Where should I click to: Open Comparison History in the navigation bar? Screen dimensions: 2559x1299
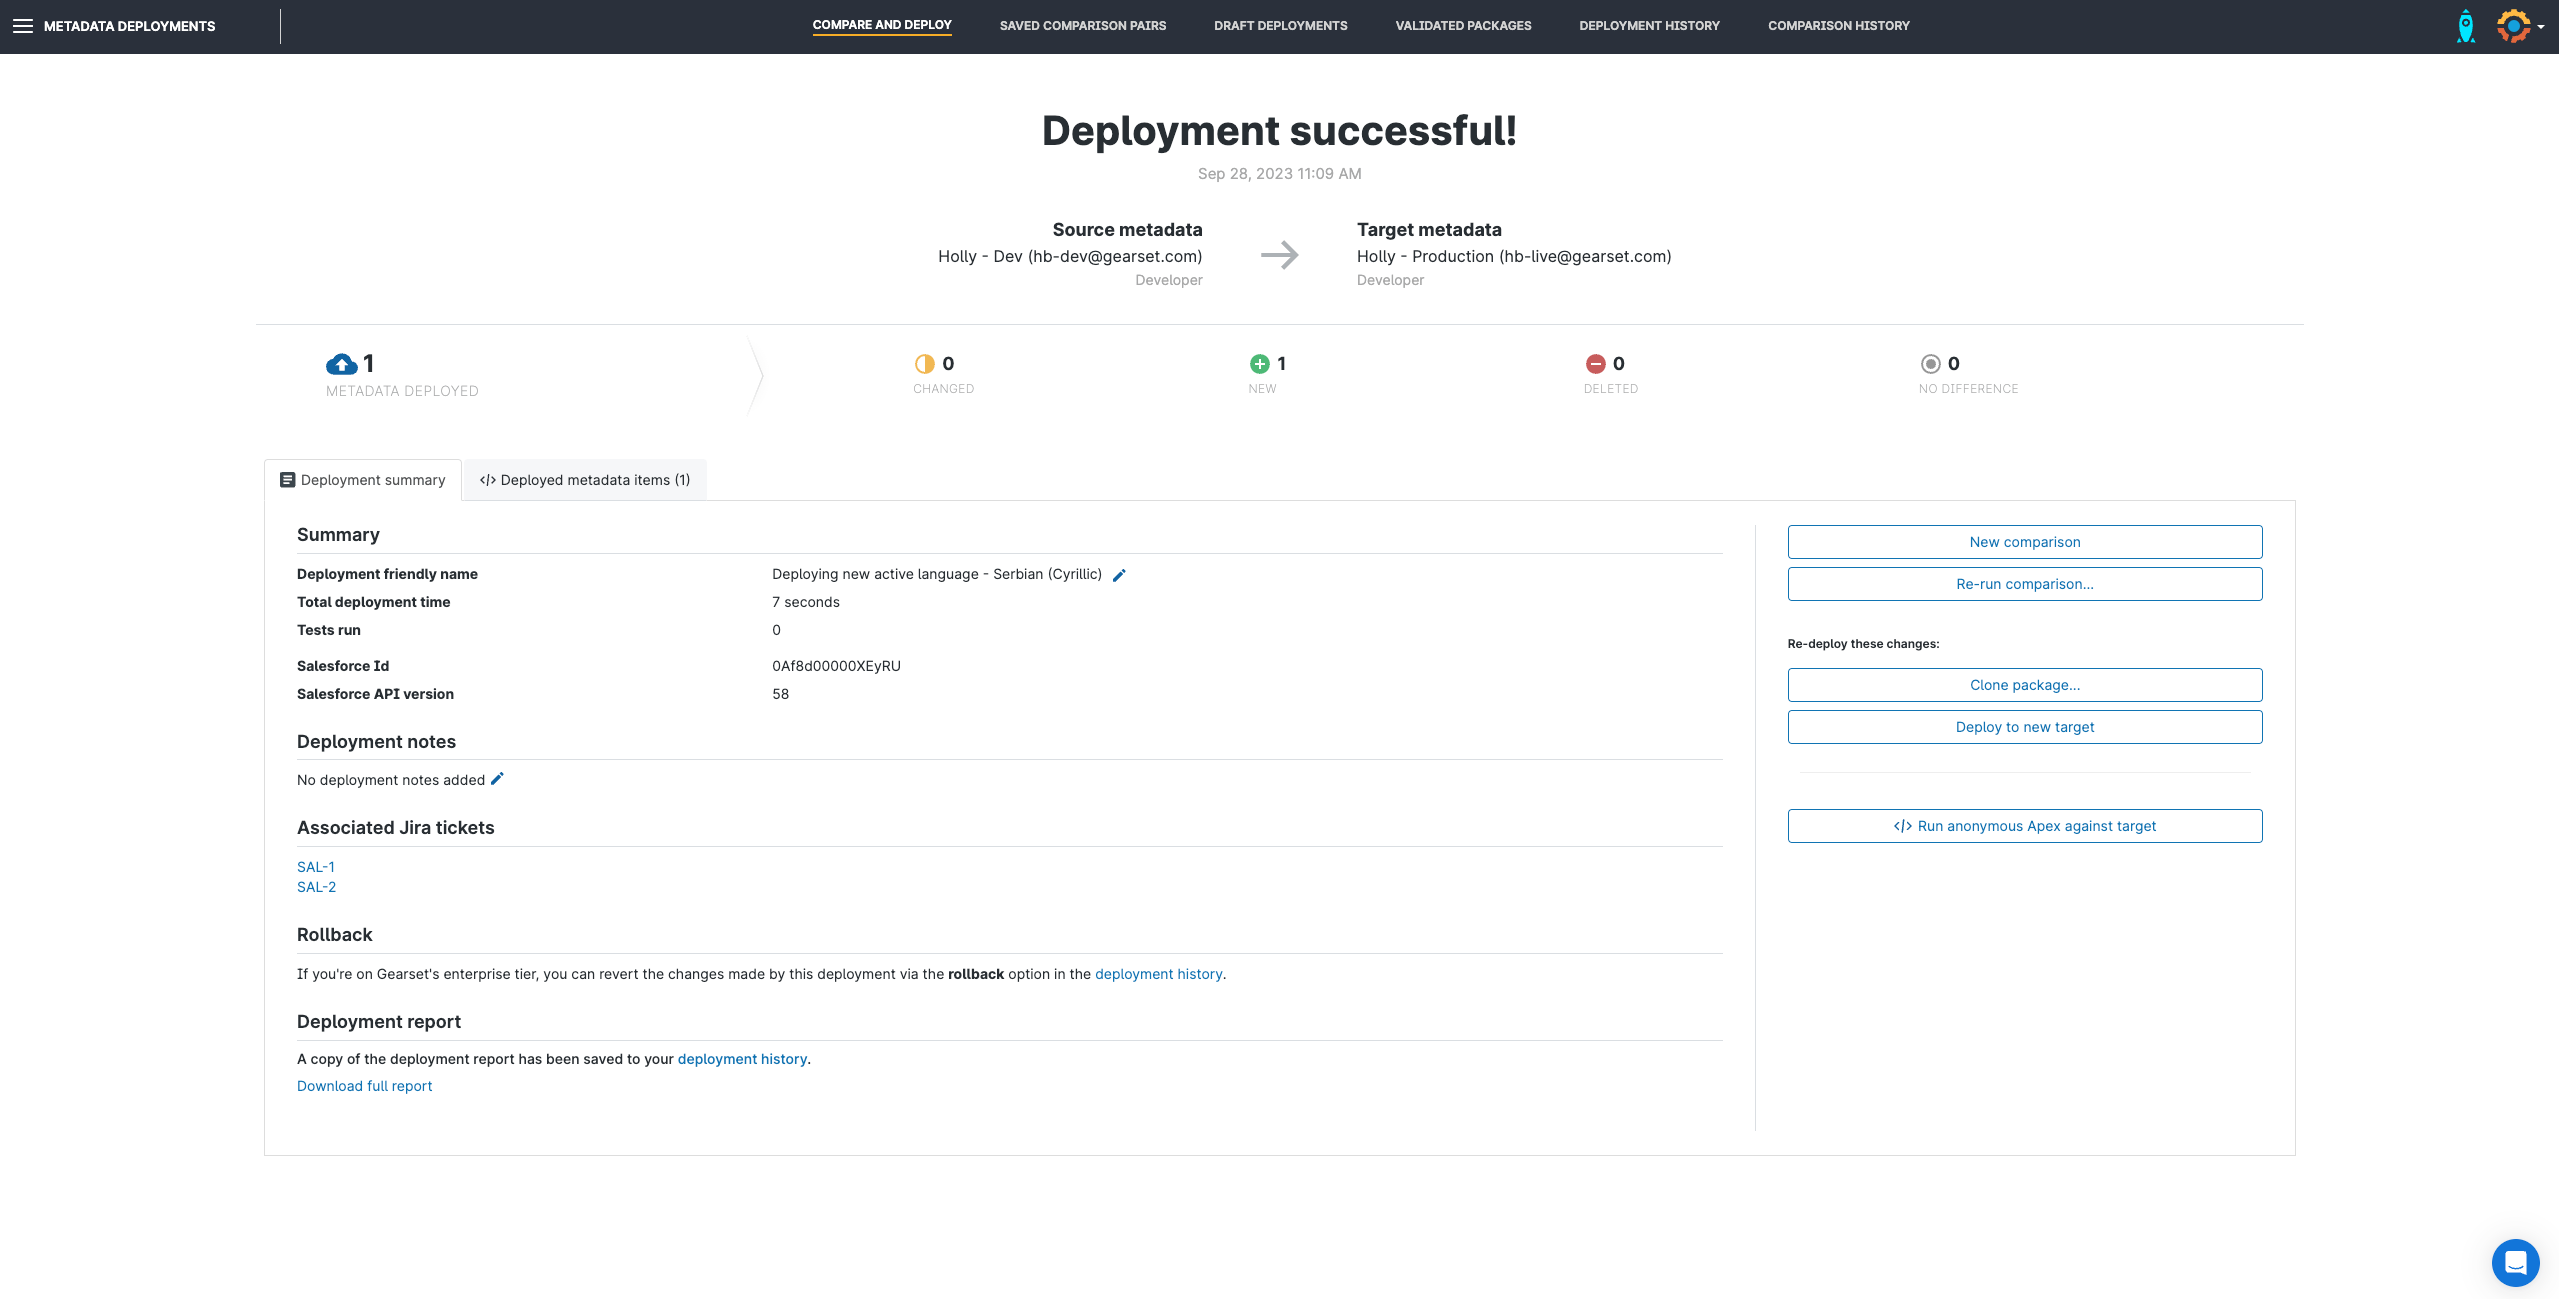click(1838, 25)
